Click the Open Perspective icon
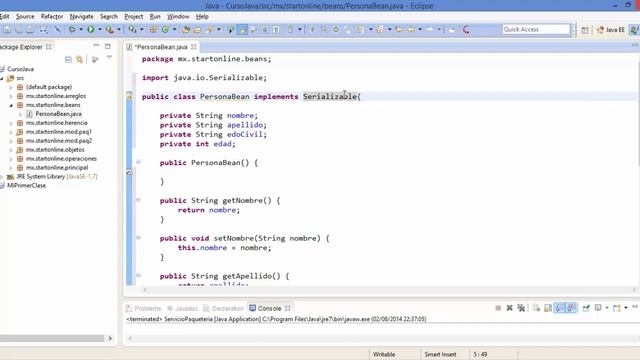Image resolution: width=640 pixels, height=360 pixels. pos(585,30)
